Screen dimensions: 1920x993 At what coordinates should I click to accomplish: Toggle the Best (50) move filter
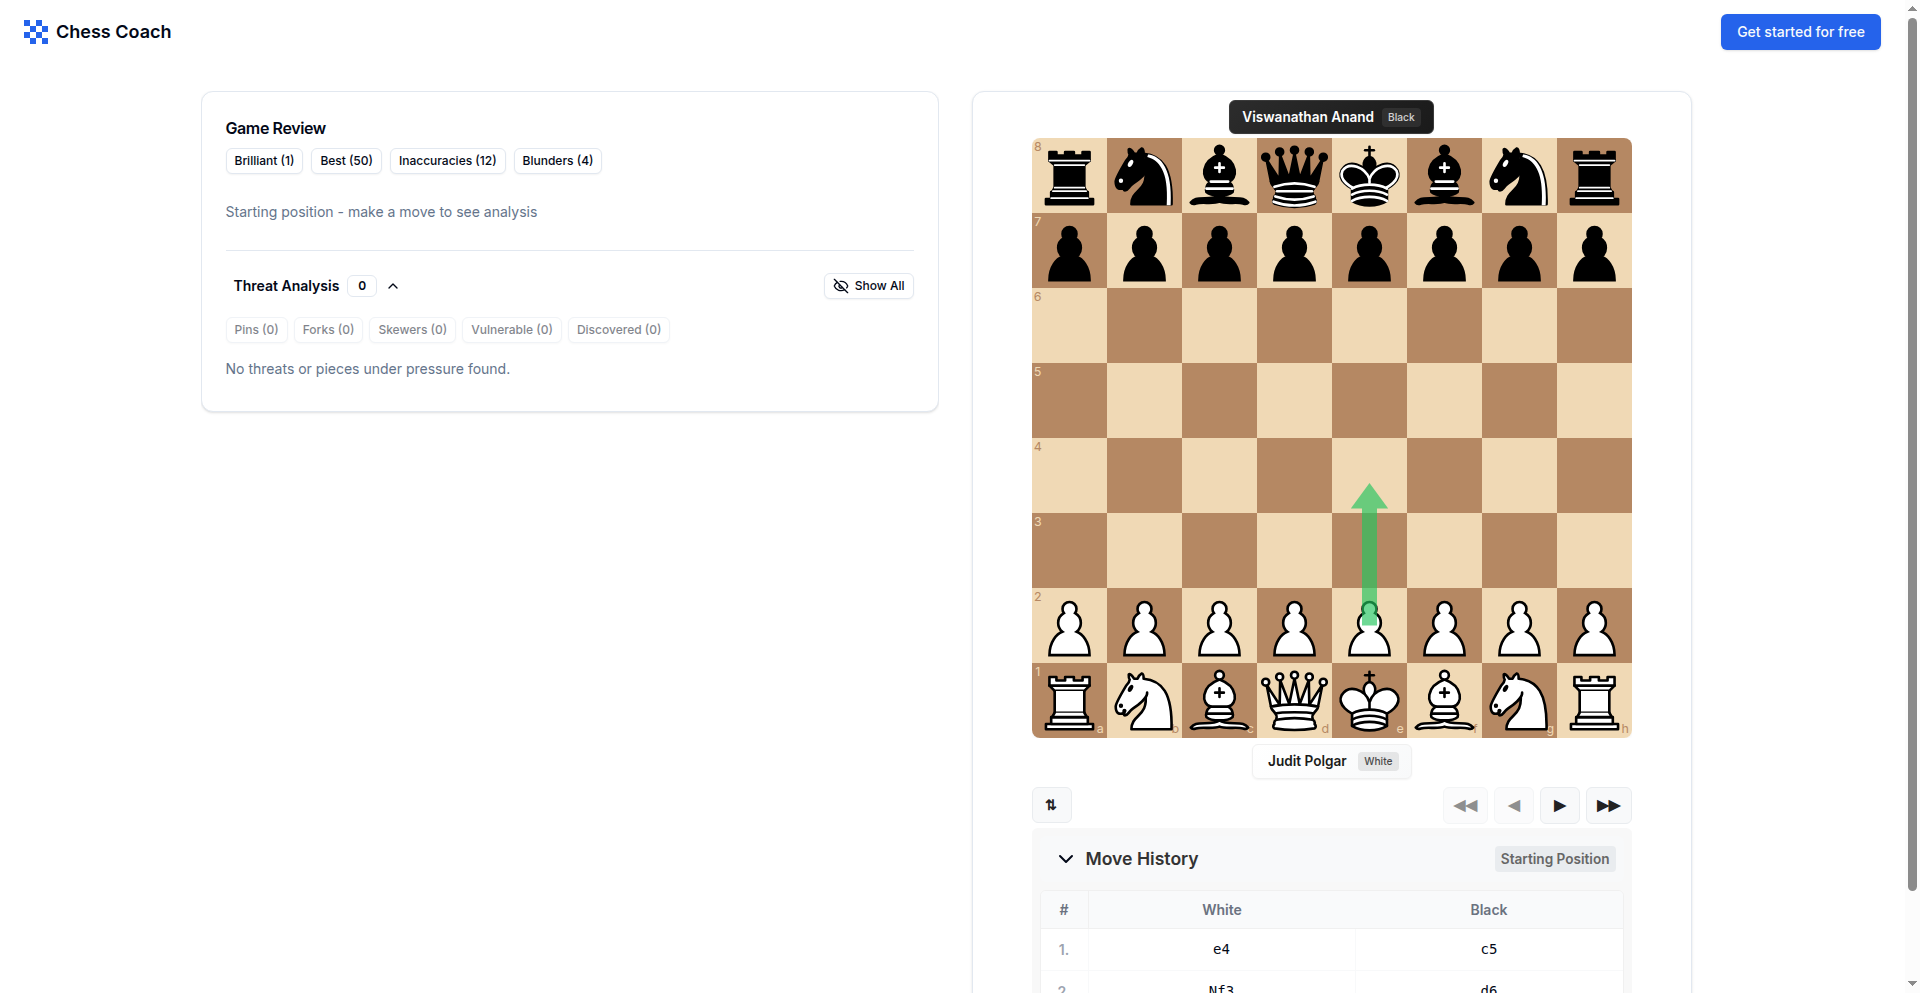click(346, 161)
